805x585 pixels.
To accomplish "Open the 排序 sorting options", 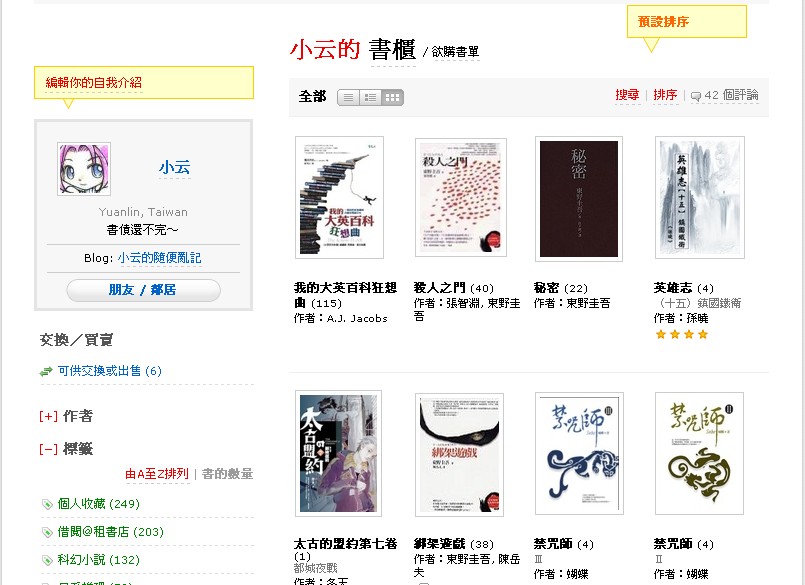I will point(665,95).
